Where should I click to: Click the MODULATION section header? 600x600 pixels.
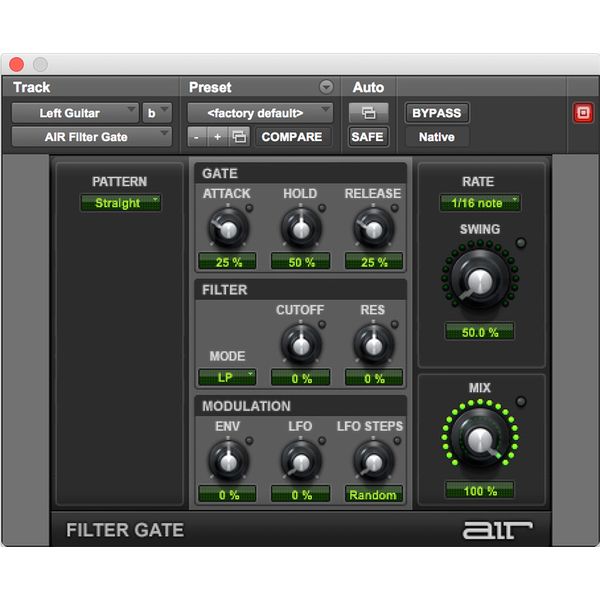(300, 406)
